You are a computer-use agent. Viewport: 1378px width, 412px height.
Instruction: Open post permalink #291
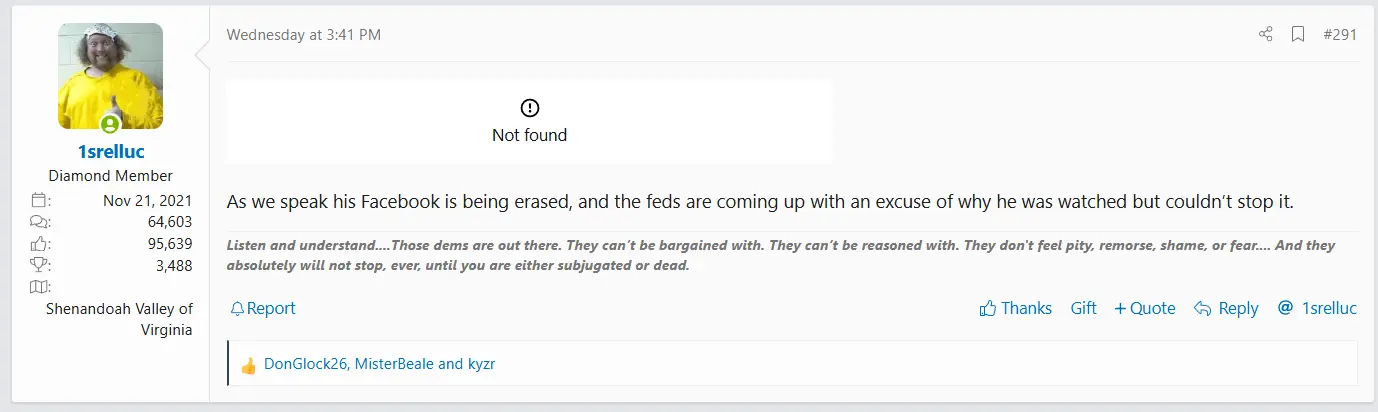point(1339,34)
